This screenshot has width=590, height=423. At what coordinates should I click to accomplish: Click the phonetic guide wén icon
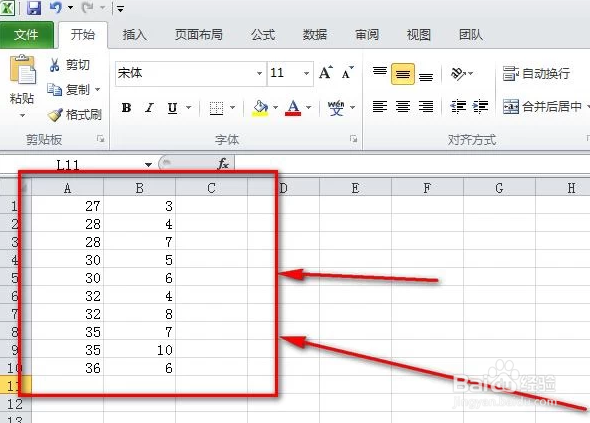(336, 108)
